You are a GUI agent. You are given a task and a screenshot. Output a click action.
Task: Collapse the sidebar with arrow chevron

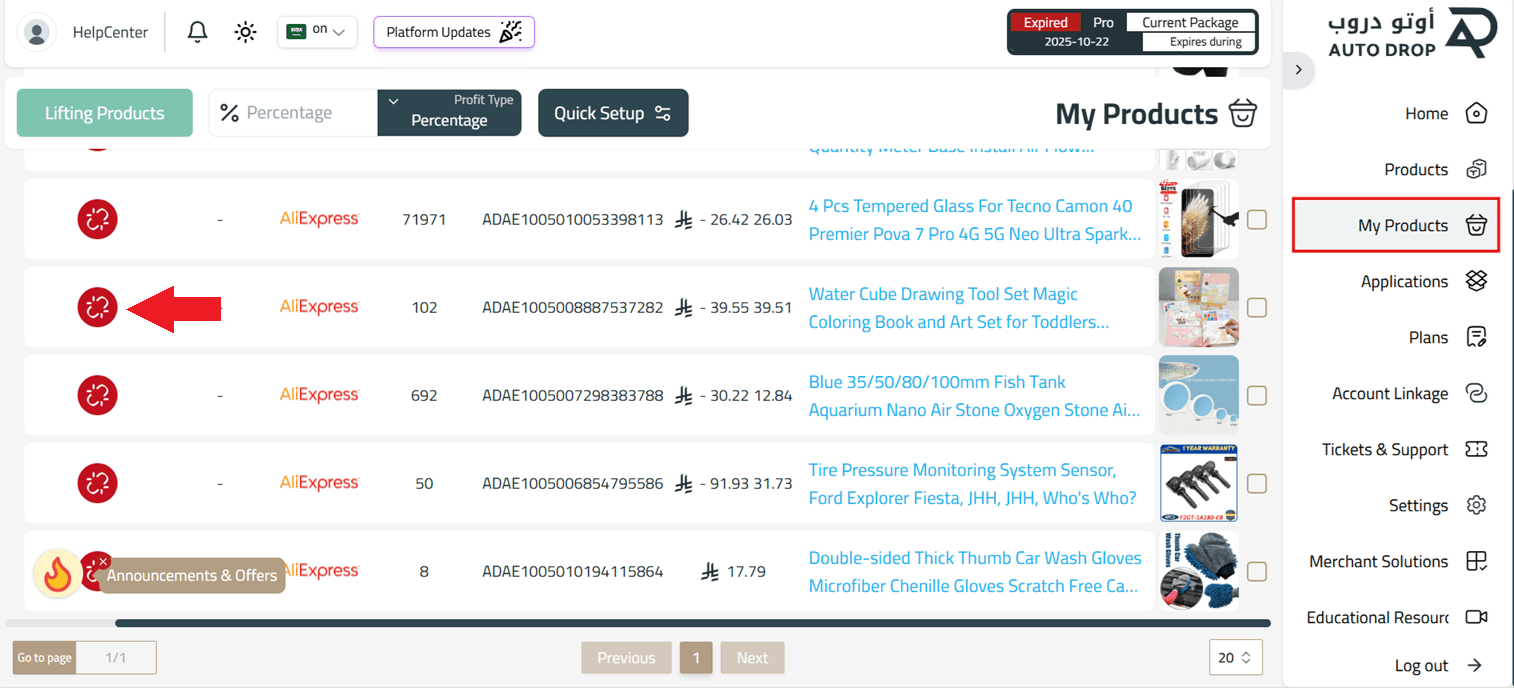(1298, 69)
